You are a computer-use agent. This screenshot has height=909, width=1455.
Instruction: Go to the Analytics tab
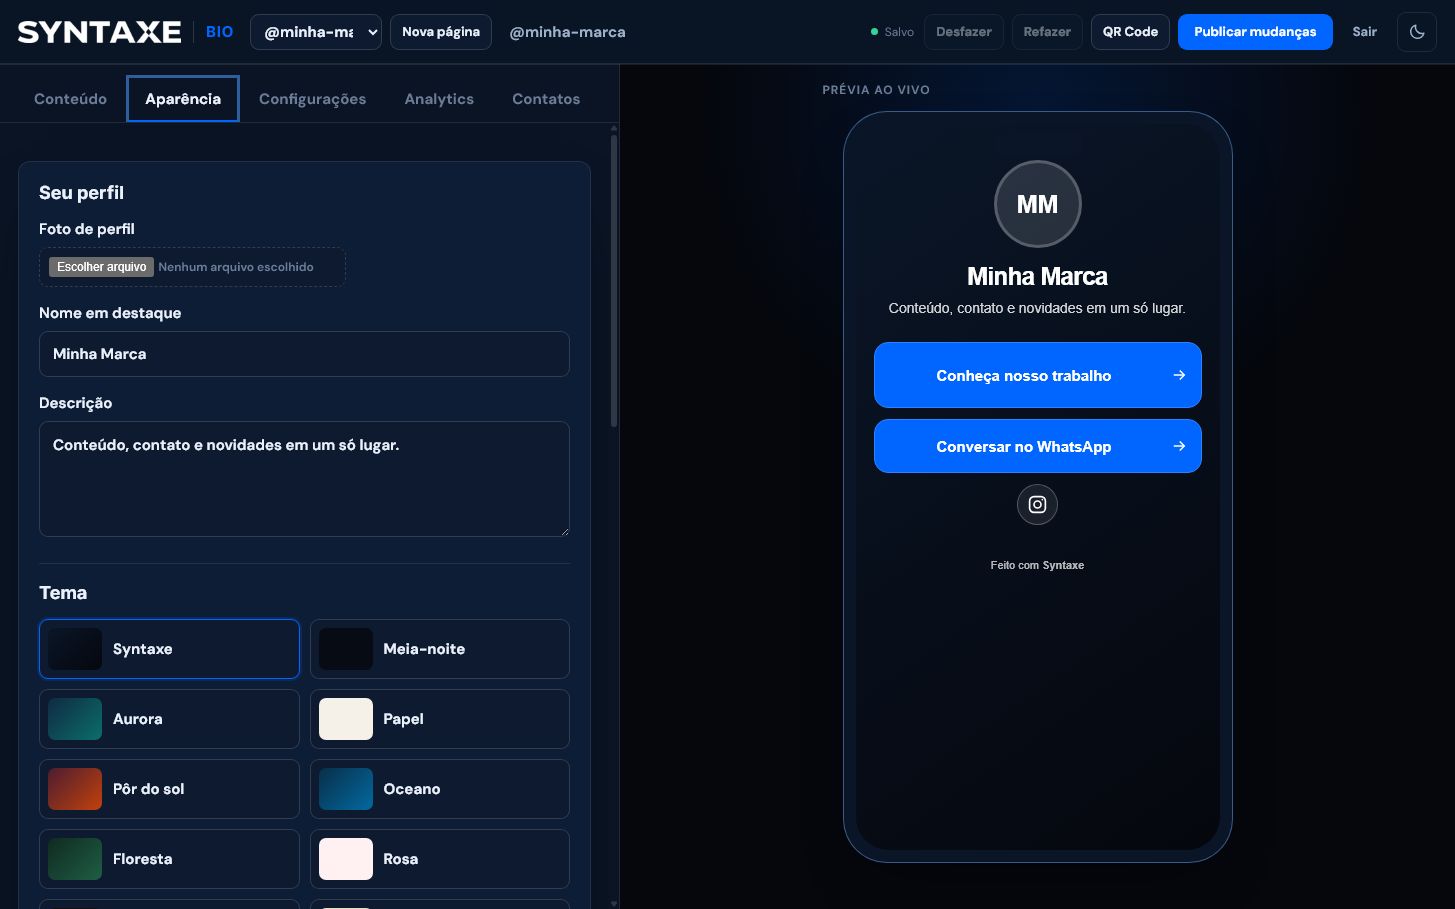pos(439,99)
